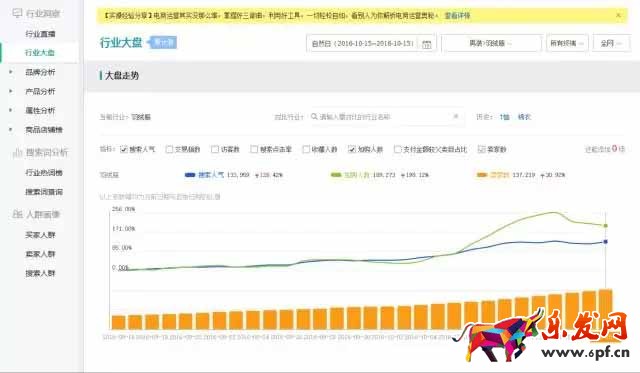The image size is (640, 373).
Task: Open the calendar icon in date range box
Action: point(427,44)
